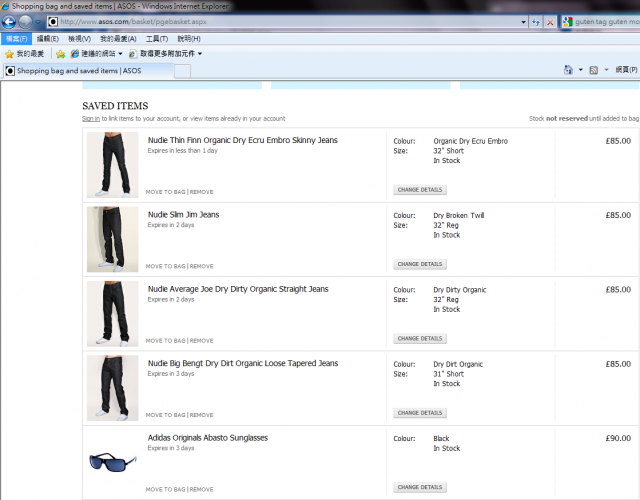The width and height of the screenshot is (640, 500).
Task: Change details for Nudie Thin Finn jeans
Action: pyautogui.click(x=420, y=190)
